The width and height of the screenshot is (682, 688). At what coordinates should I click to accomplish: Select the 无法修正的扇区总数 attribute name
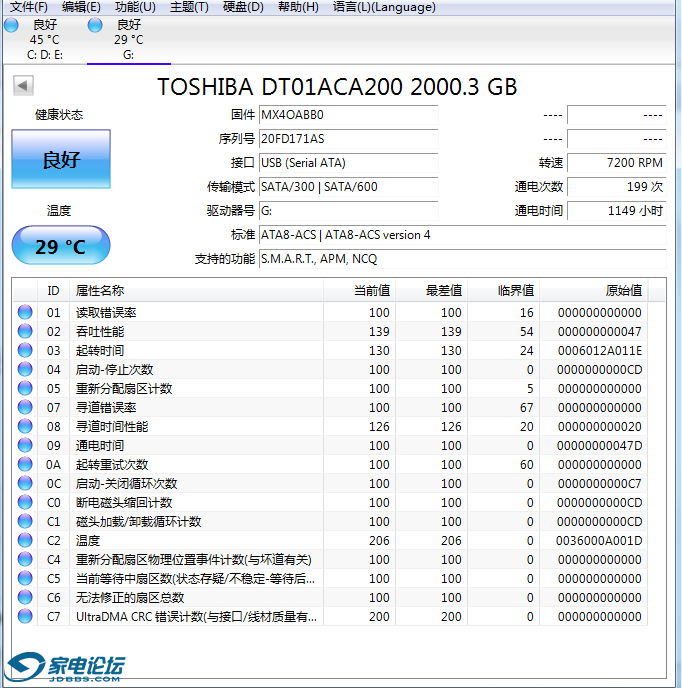point(130,597)
